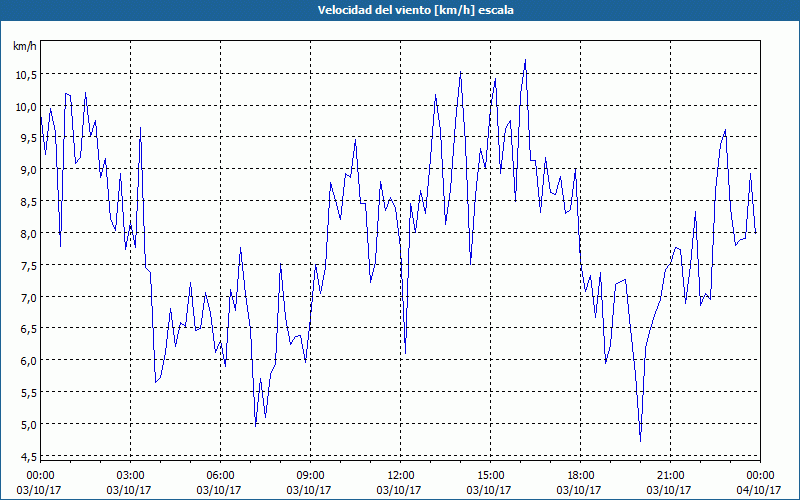Click the 06:00 time axis label
The width and height of the screenshot is (800, 500).
pos(220,476)
